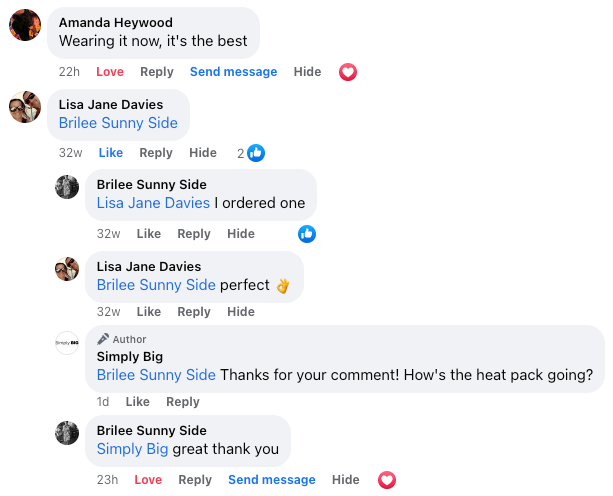613x496 pixels.
Task: Open Amanda Heywood's profile picture
Action: point(25,25)
